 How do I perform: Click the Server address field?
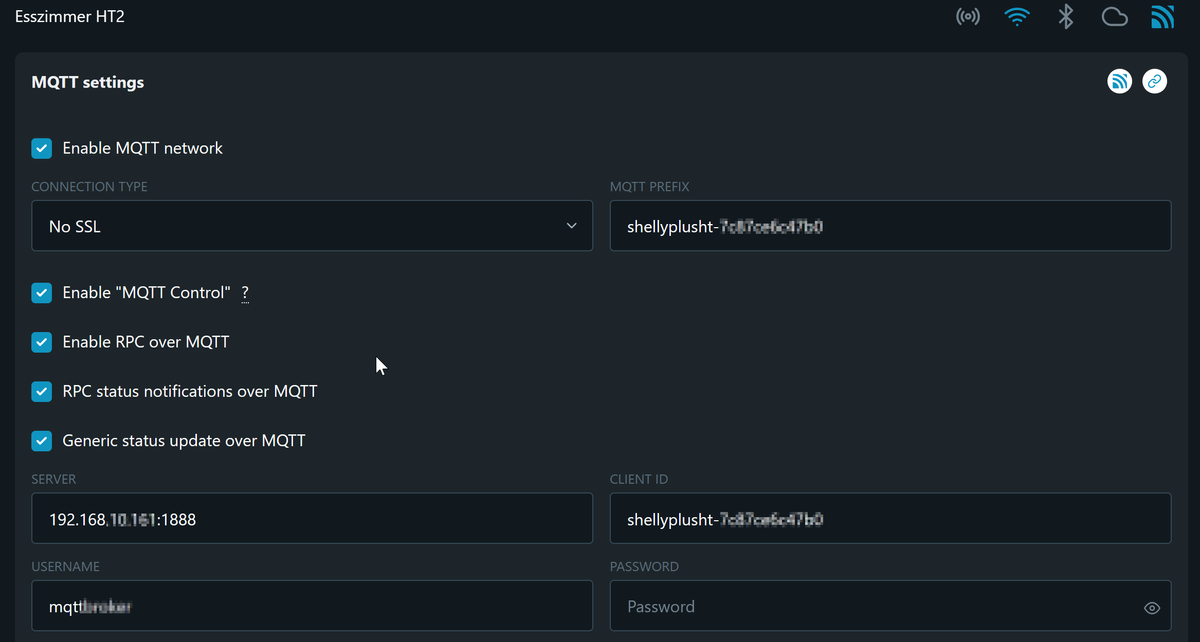click(x=312, y=519)
